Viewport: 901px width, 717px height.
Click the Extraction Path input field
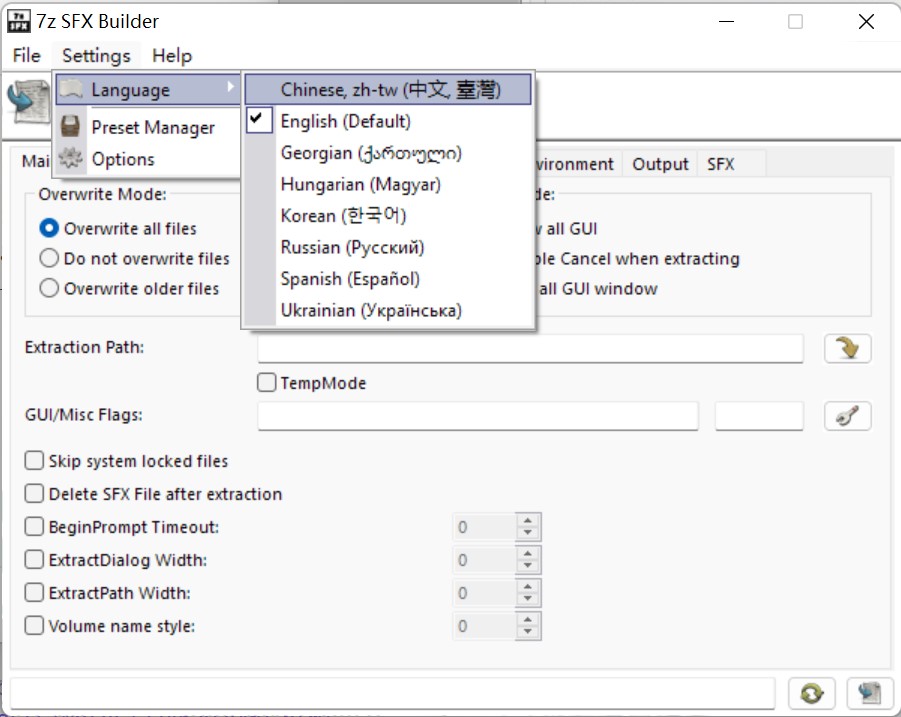pos(530,348)
